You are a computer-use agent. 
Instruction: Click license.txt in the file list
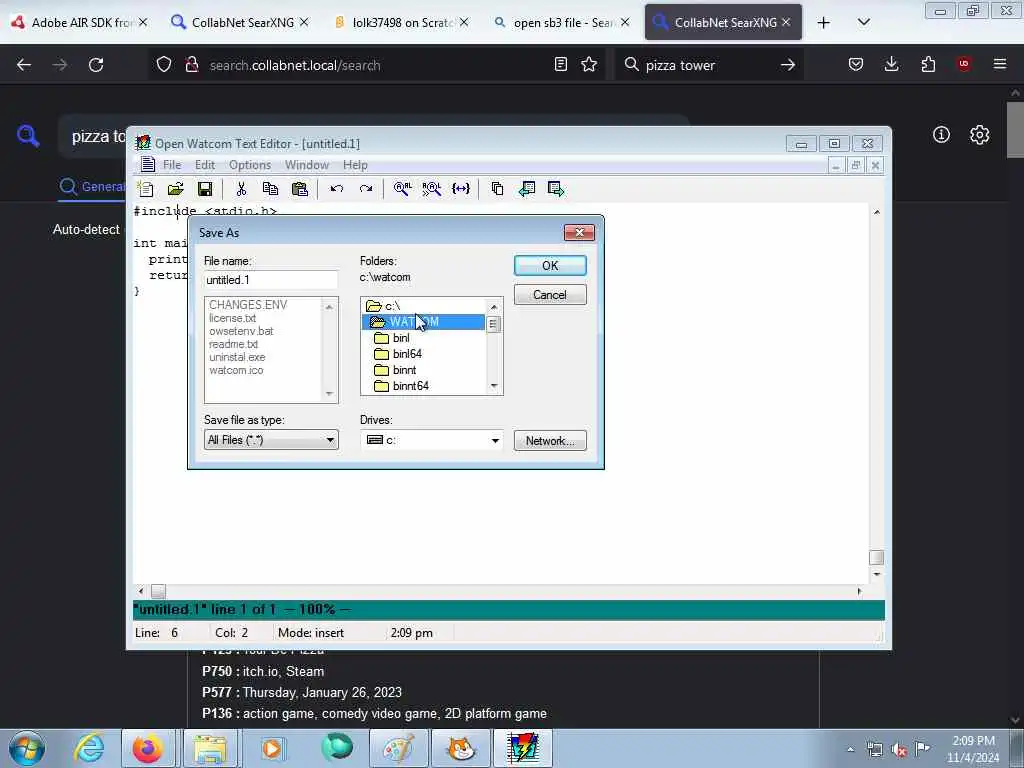pyautogui.click(x=232, y=318)
